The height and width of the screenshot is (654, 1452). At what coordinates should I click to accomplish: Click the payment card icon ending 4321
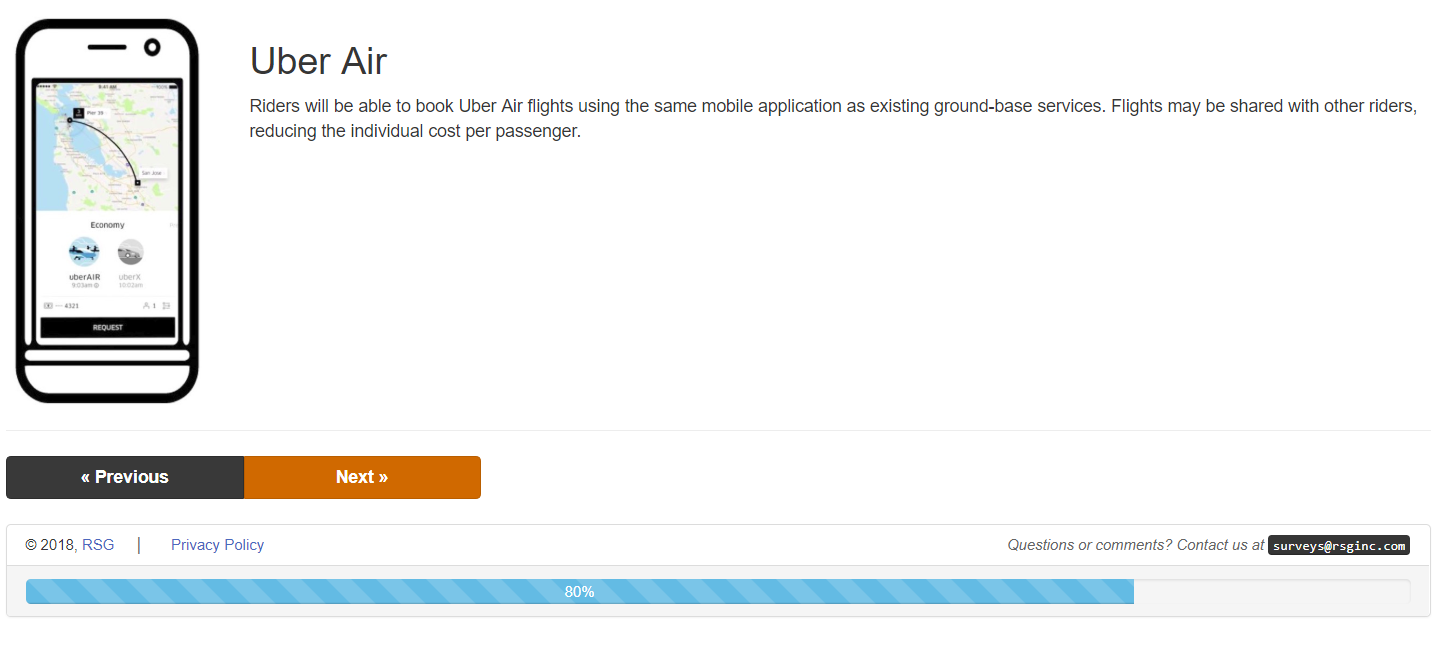[48, 305]
